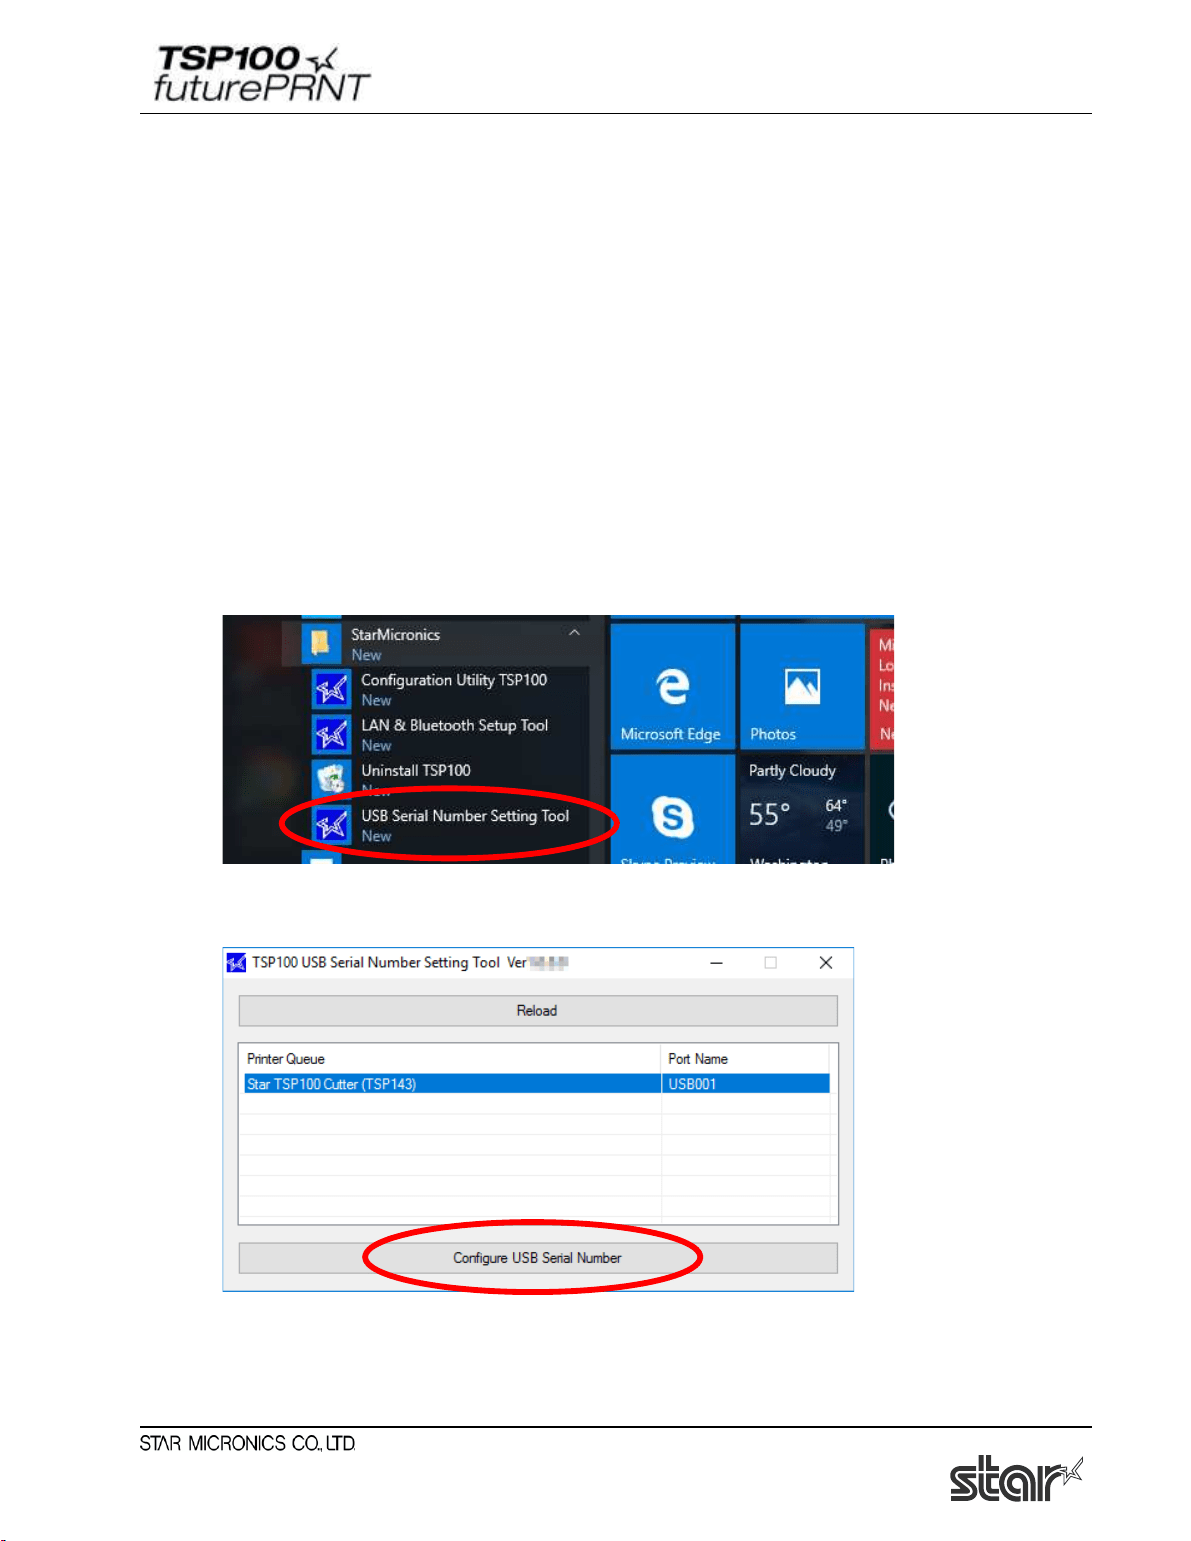The height and width of the screenshot is (1541, 1191).
Task: Click Configure USB Serial Number button
Action: click(x=538, y=1258)
